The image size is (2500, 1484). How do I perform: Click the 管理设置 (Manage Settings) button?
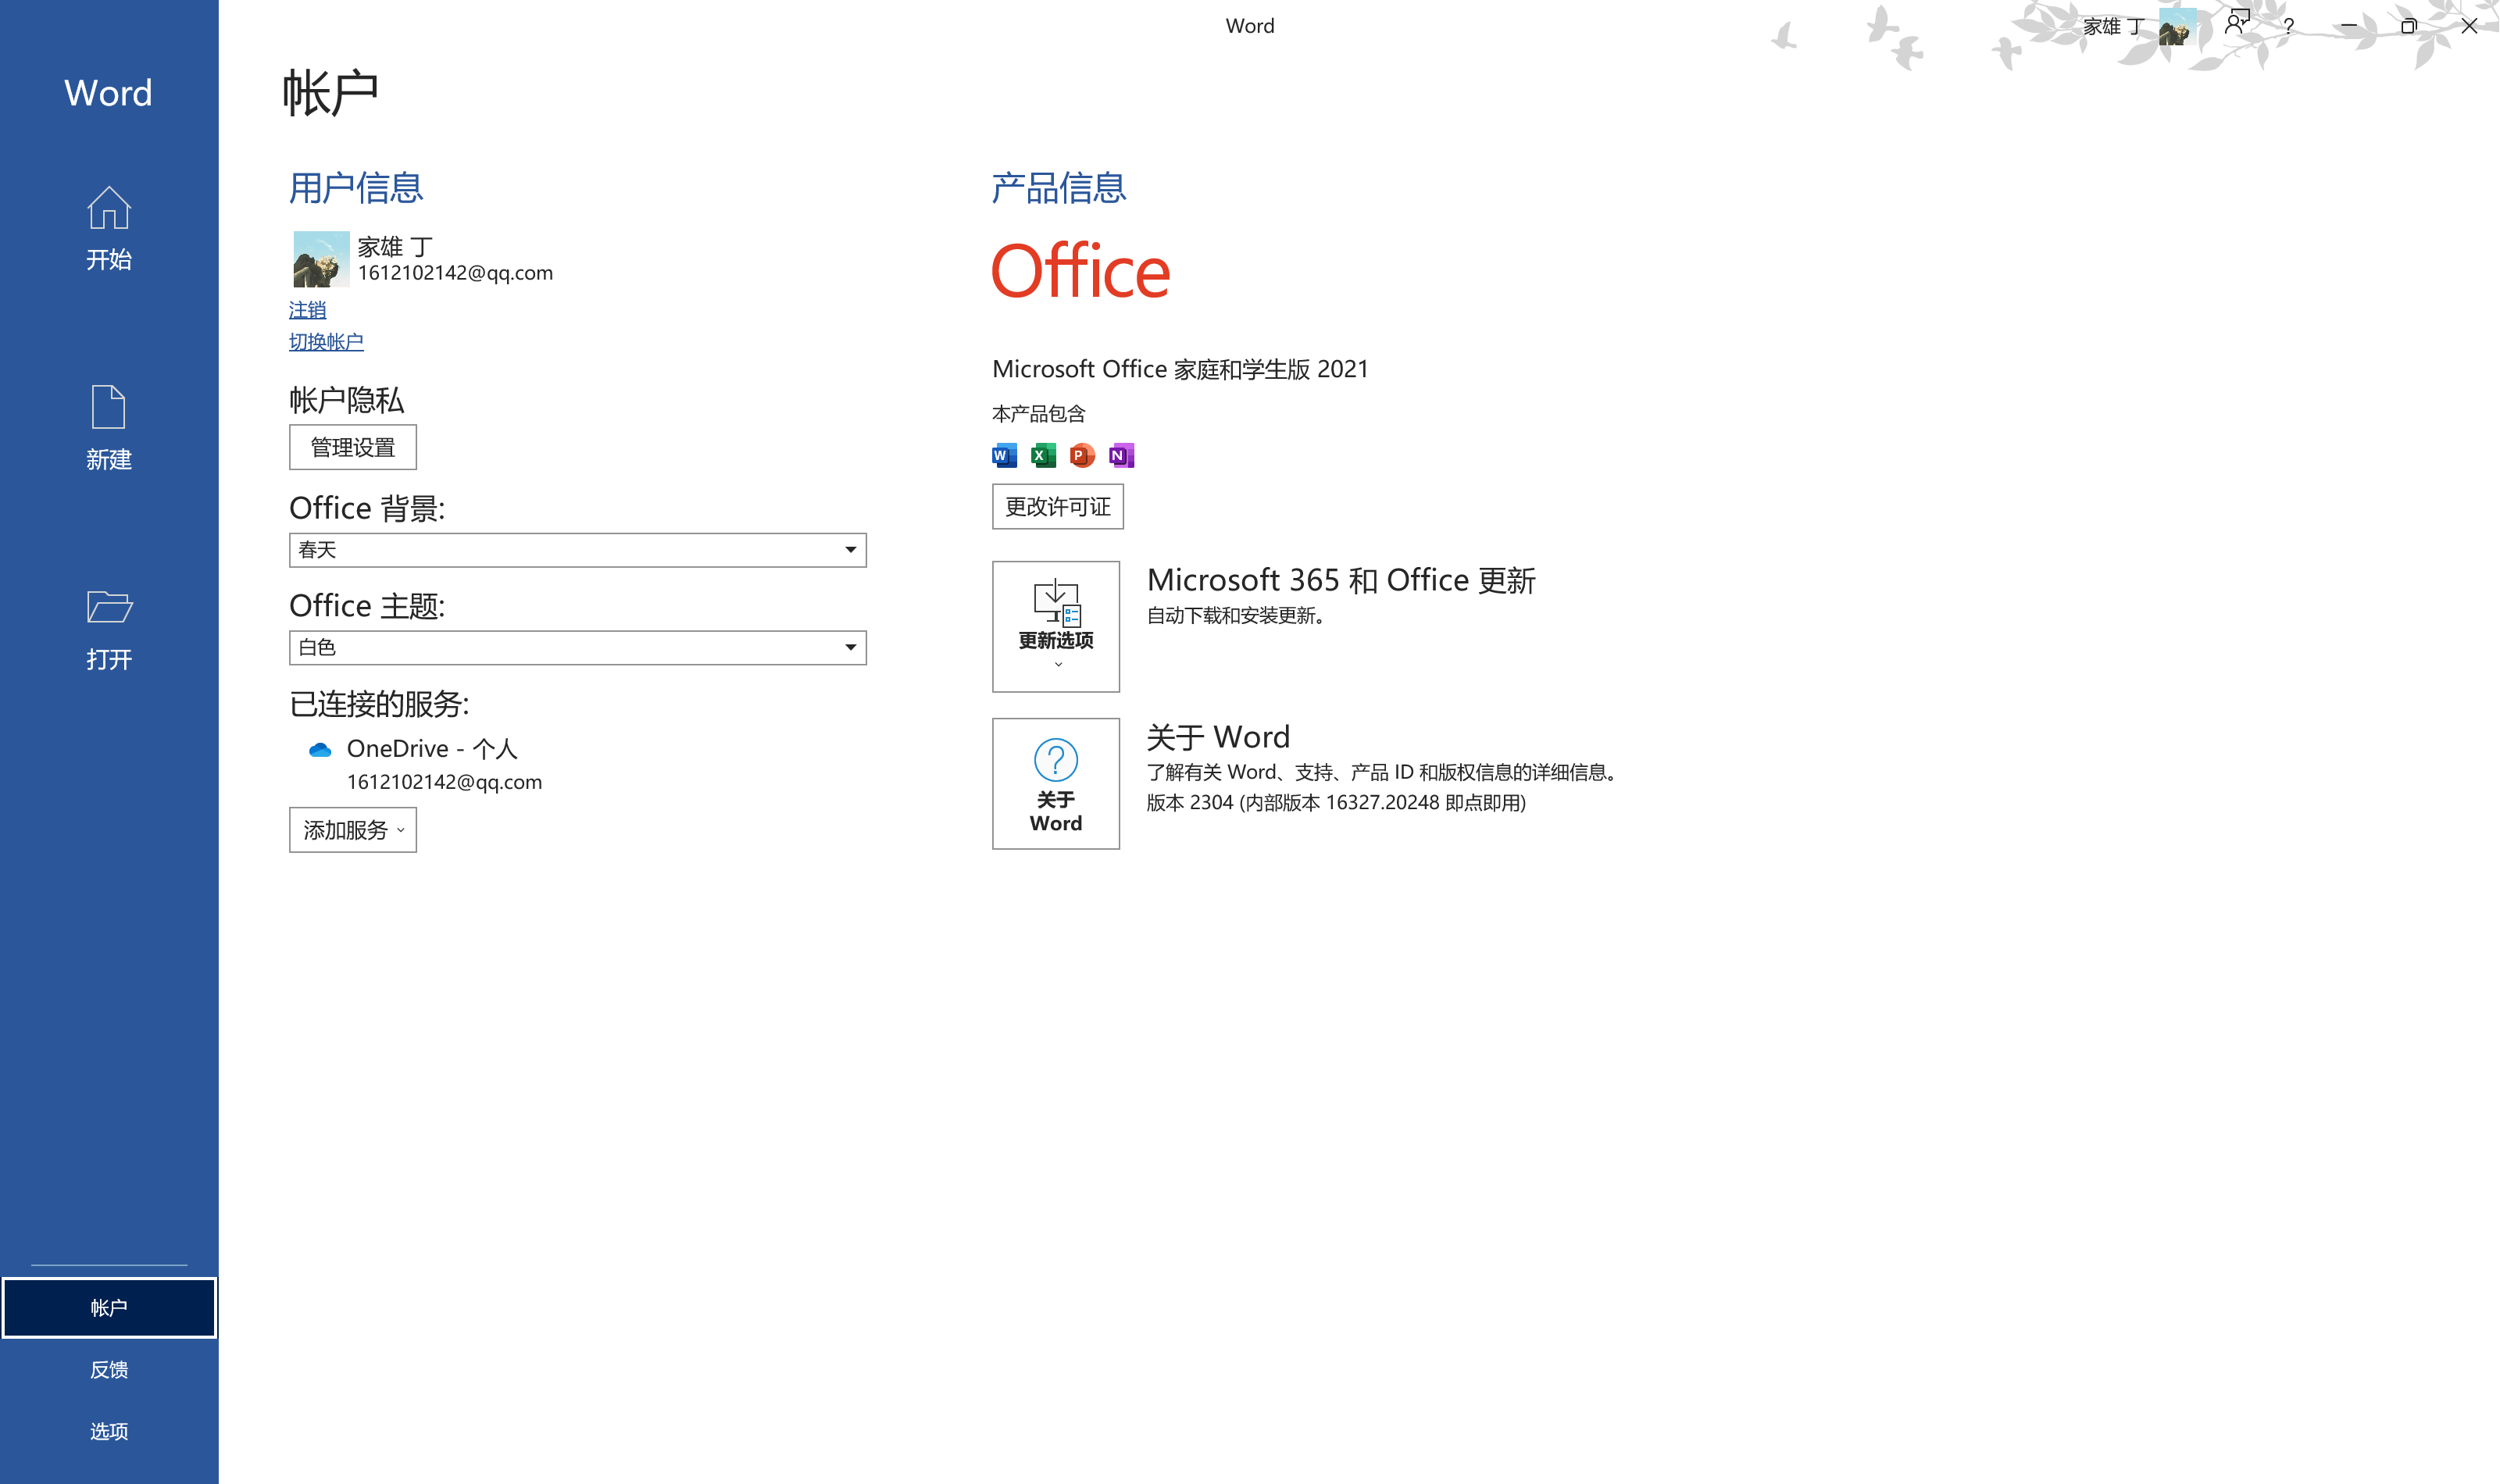352,447
